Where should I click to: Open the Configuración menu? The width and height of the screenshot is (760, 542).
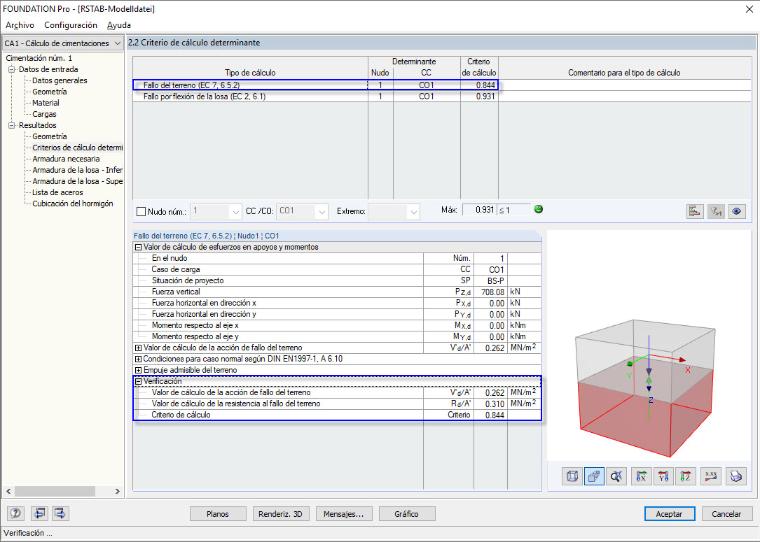point(71,25)
